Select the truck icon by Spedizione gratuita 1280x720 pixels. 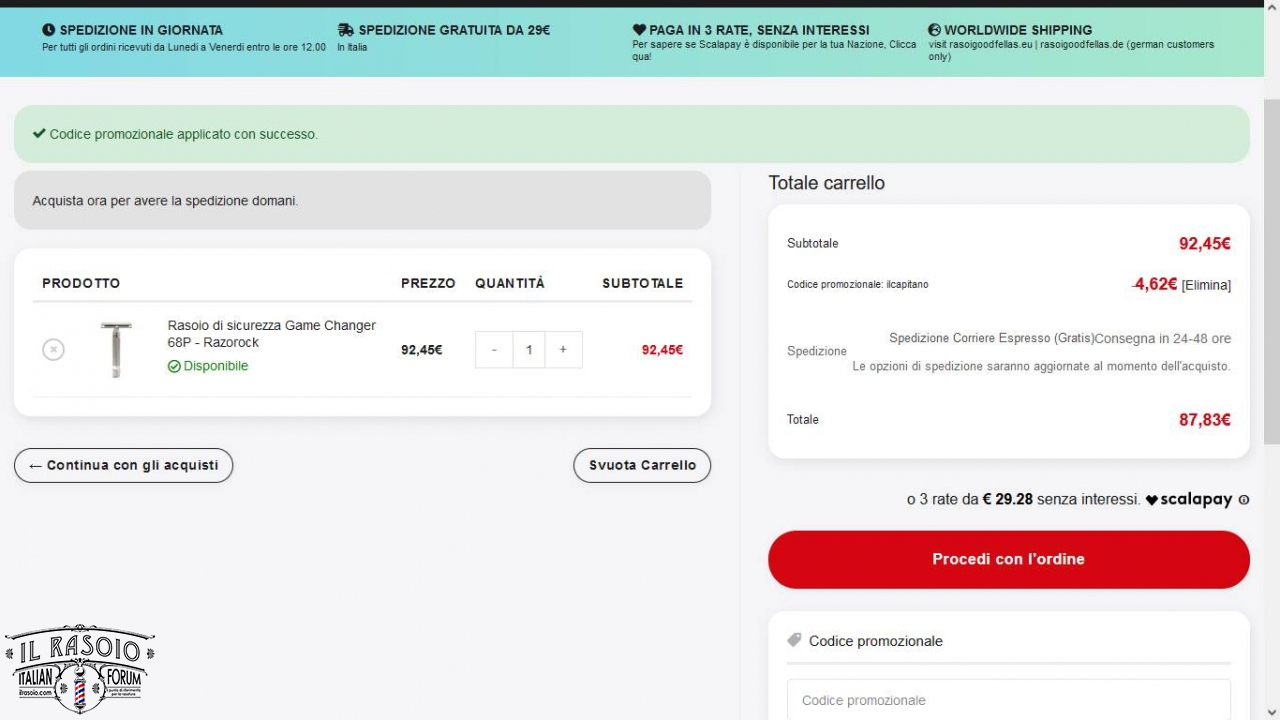tap(346, 30)
